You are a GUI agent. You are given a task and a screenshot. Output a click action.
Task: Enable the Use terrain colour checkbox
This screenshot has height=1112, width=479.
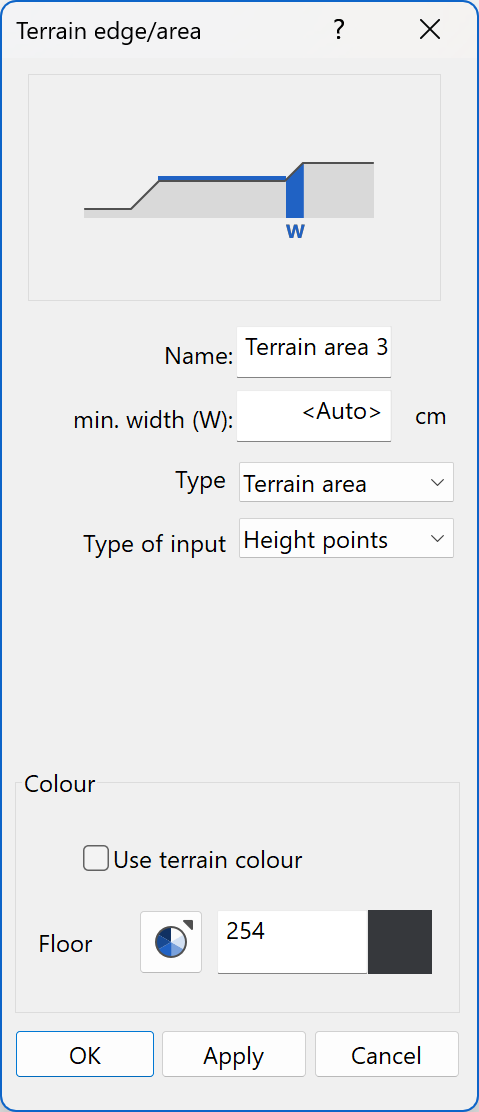coord(96,858)
